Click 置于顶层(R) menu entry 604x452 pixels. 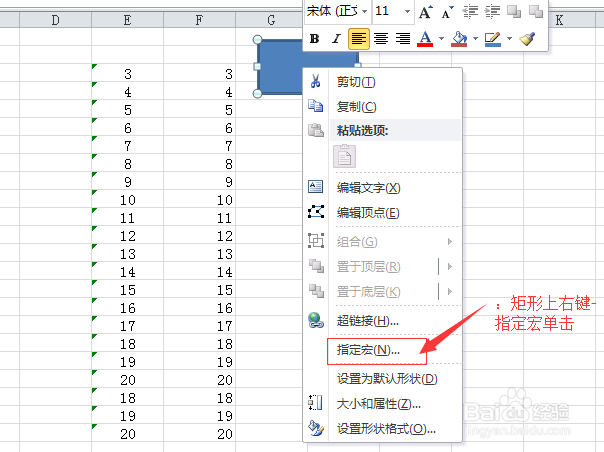(369, 267)
